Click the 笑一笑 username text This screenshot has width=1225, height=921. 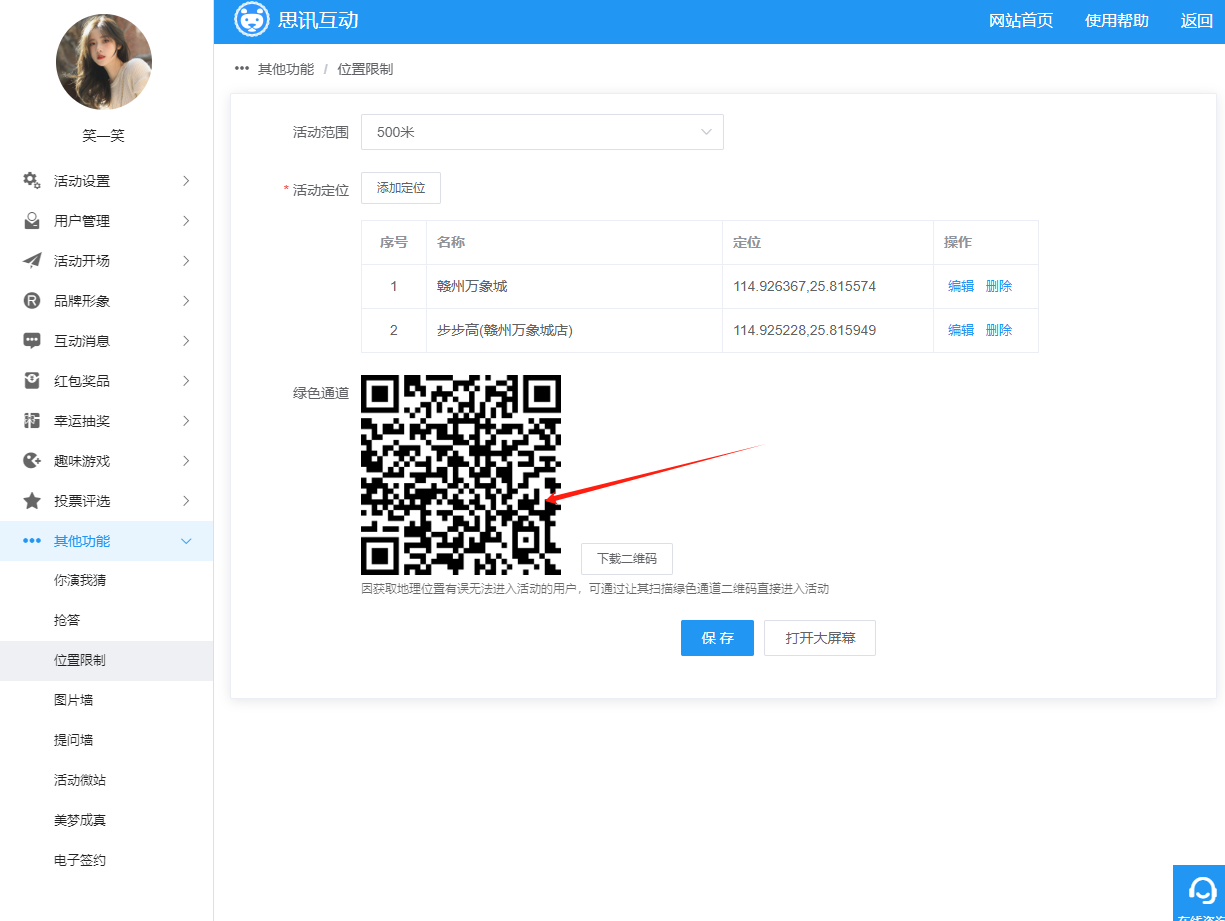[104, 136]
